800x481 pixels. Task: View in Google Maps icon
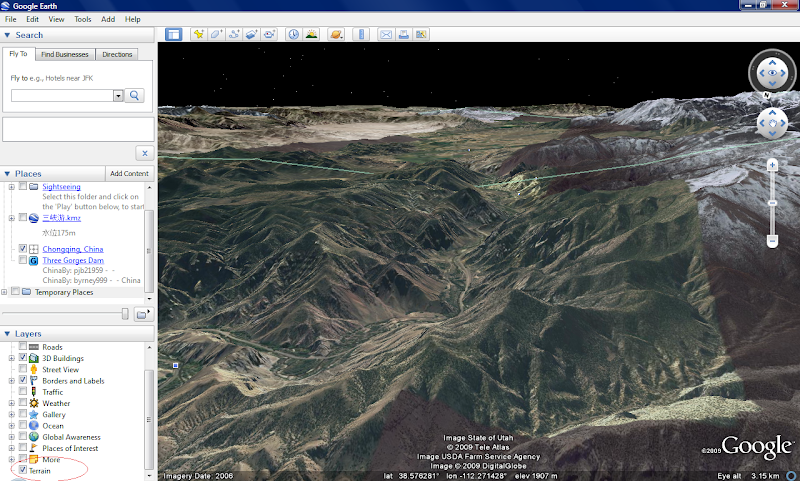click(x=421, y=34)
